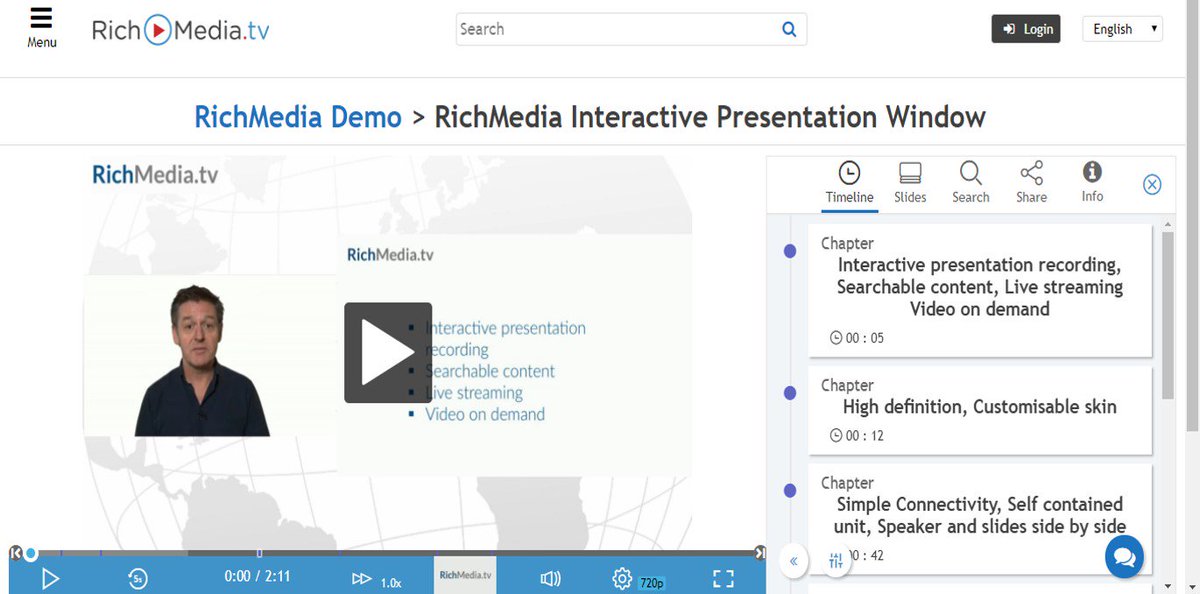Screen dimensions: 1200x594
Task: Close the interactive sidebar panel
Action: coord(1152,184)
